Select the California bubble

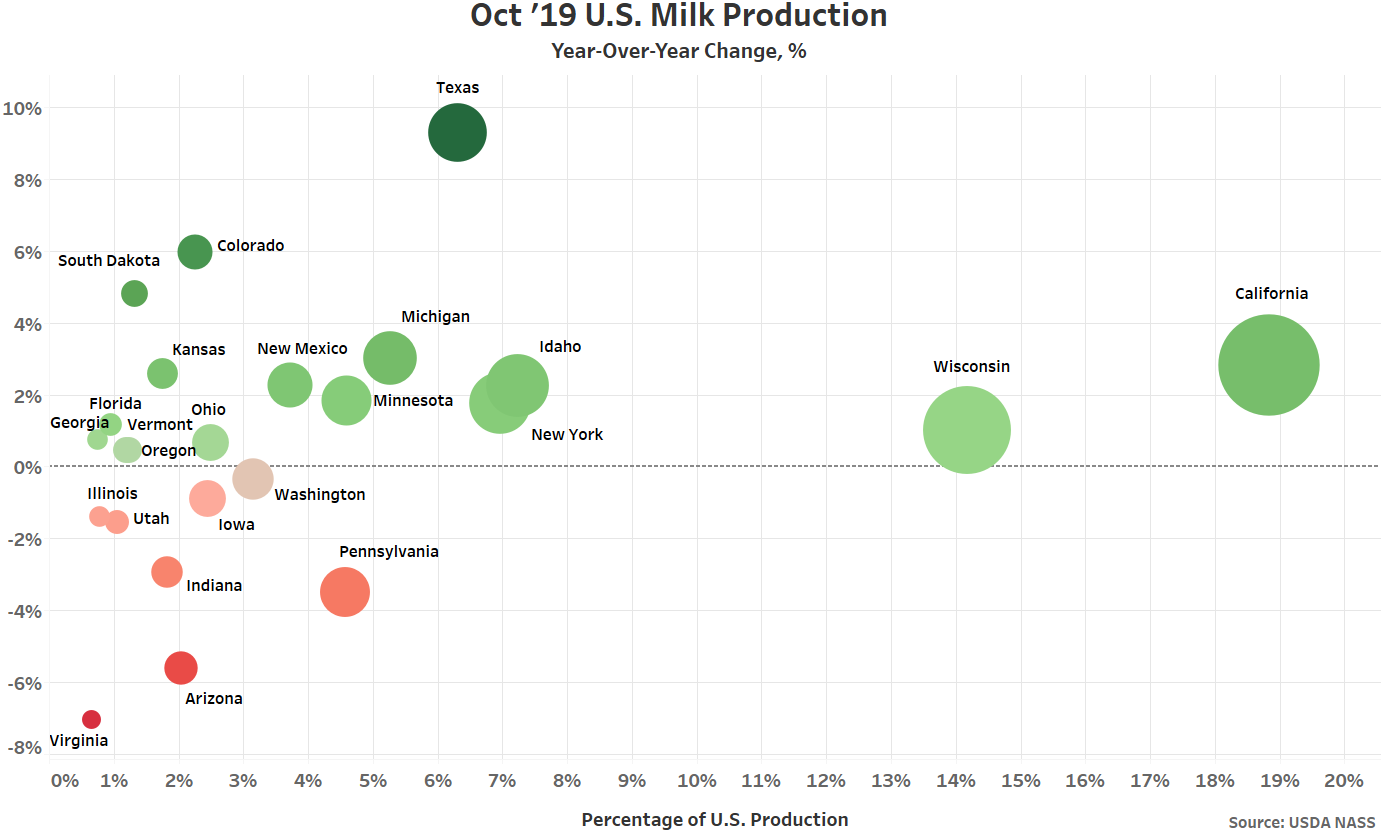(x=1268, y=365)
